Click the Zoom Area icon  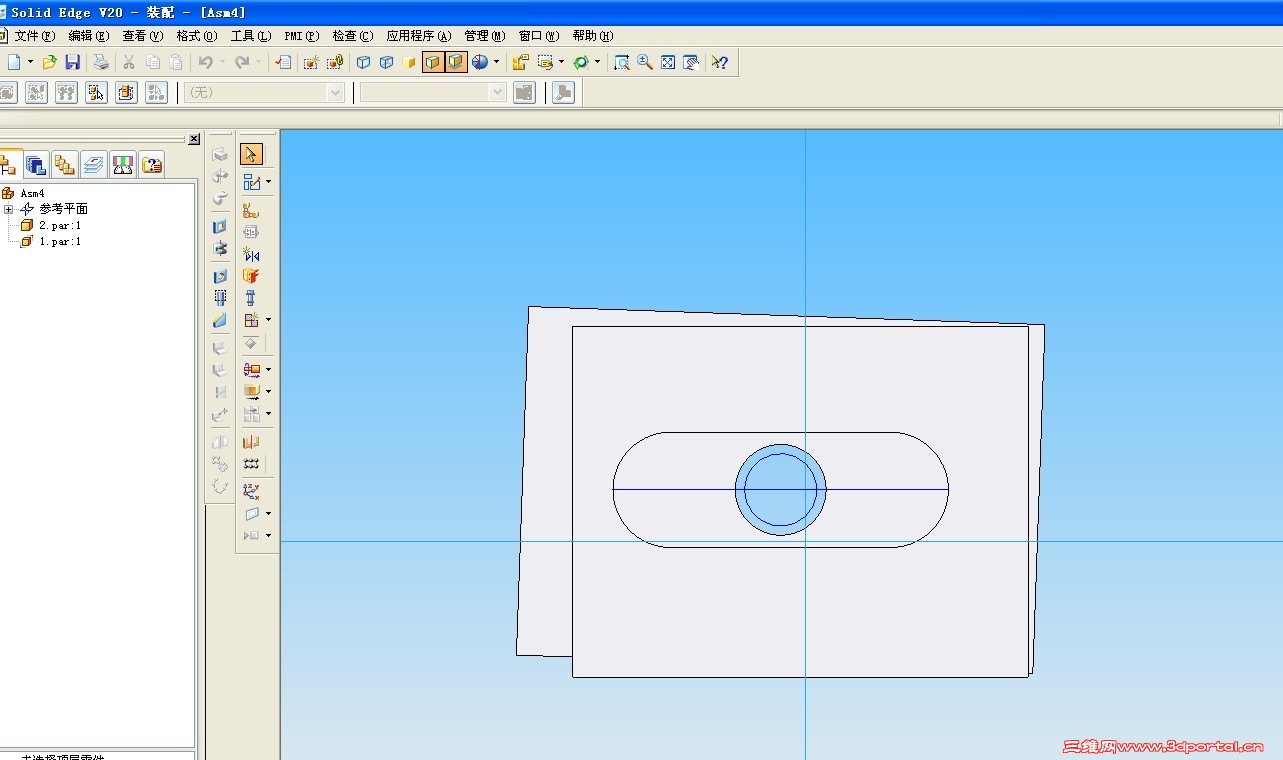[621, 62]
